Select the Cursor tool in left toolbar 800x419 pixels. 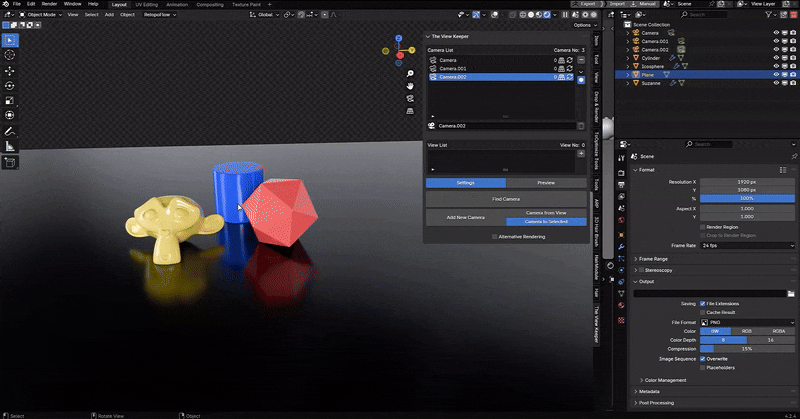10,55
